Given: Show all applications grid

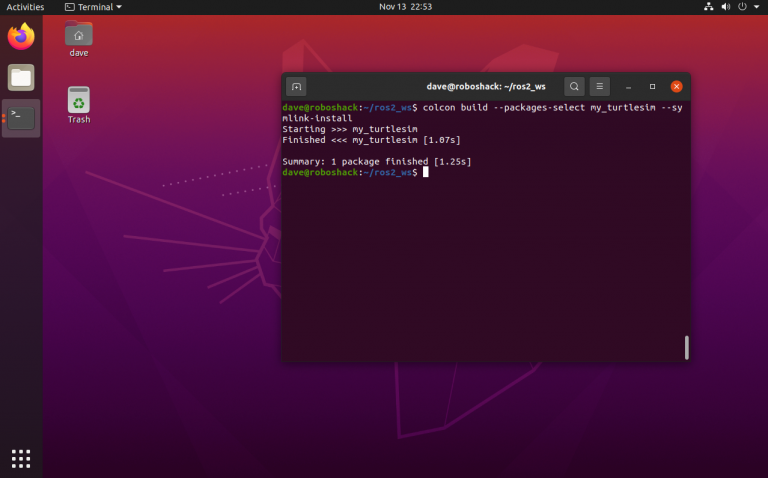Looking at the screenshot, I should point(21,458).
